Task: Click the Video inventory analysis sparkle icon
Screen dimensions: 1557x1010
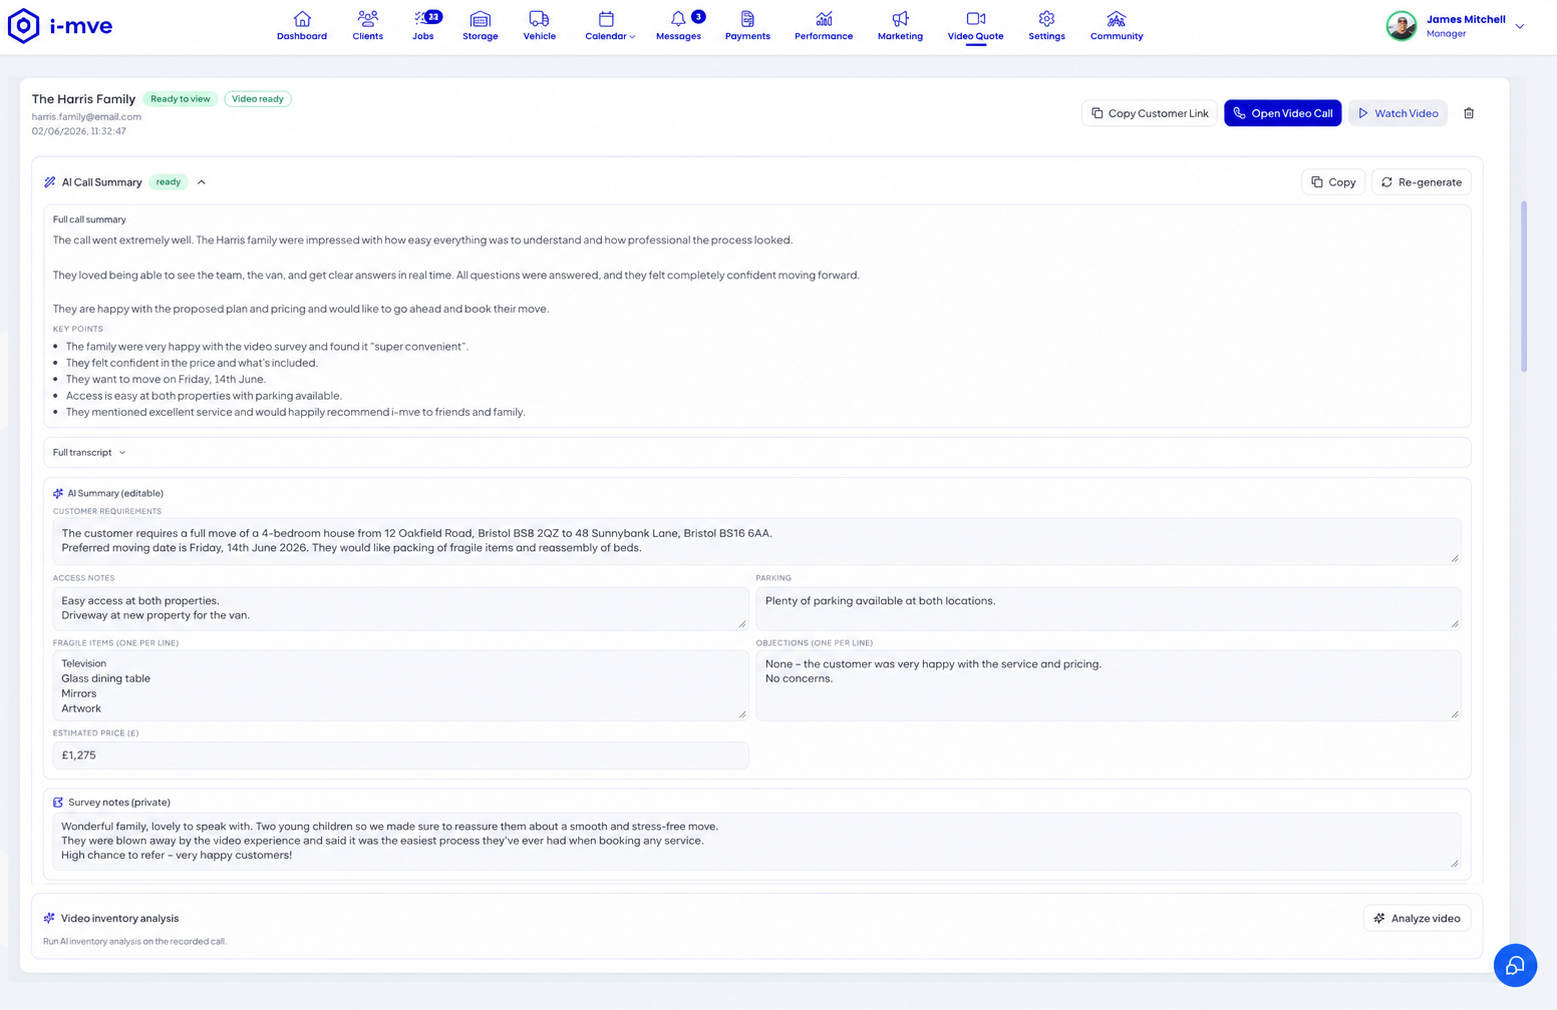Action: 49,918
